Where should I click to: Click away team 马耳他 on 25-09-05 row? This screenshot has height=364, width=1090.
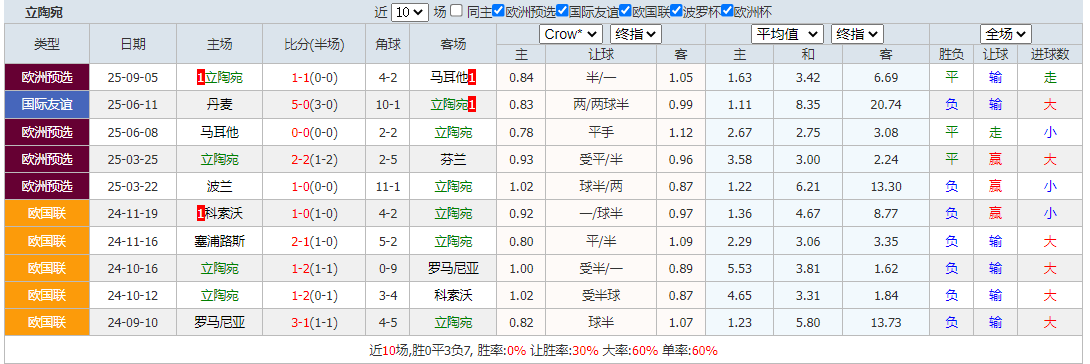[x=449, y=78]
